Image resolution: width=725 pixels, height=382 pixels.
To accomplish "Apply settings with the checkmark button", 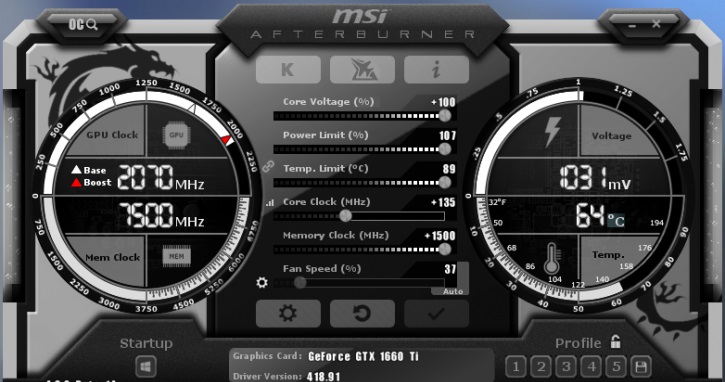I will click(436, 314).
